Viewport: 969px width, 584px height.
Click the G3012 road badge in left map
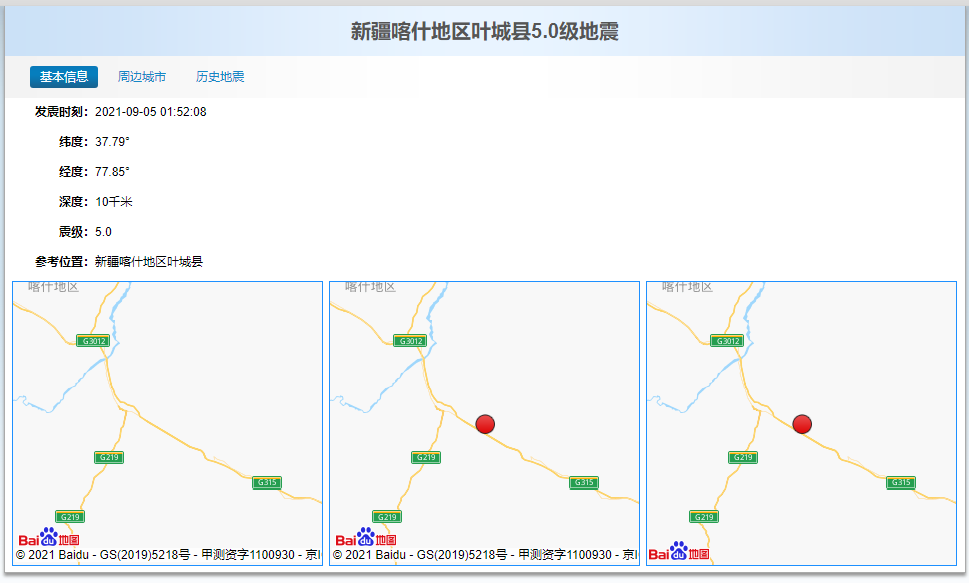coord(93,341)
